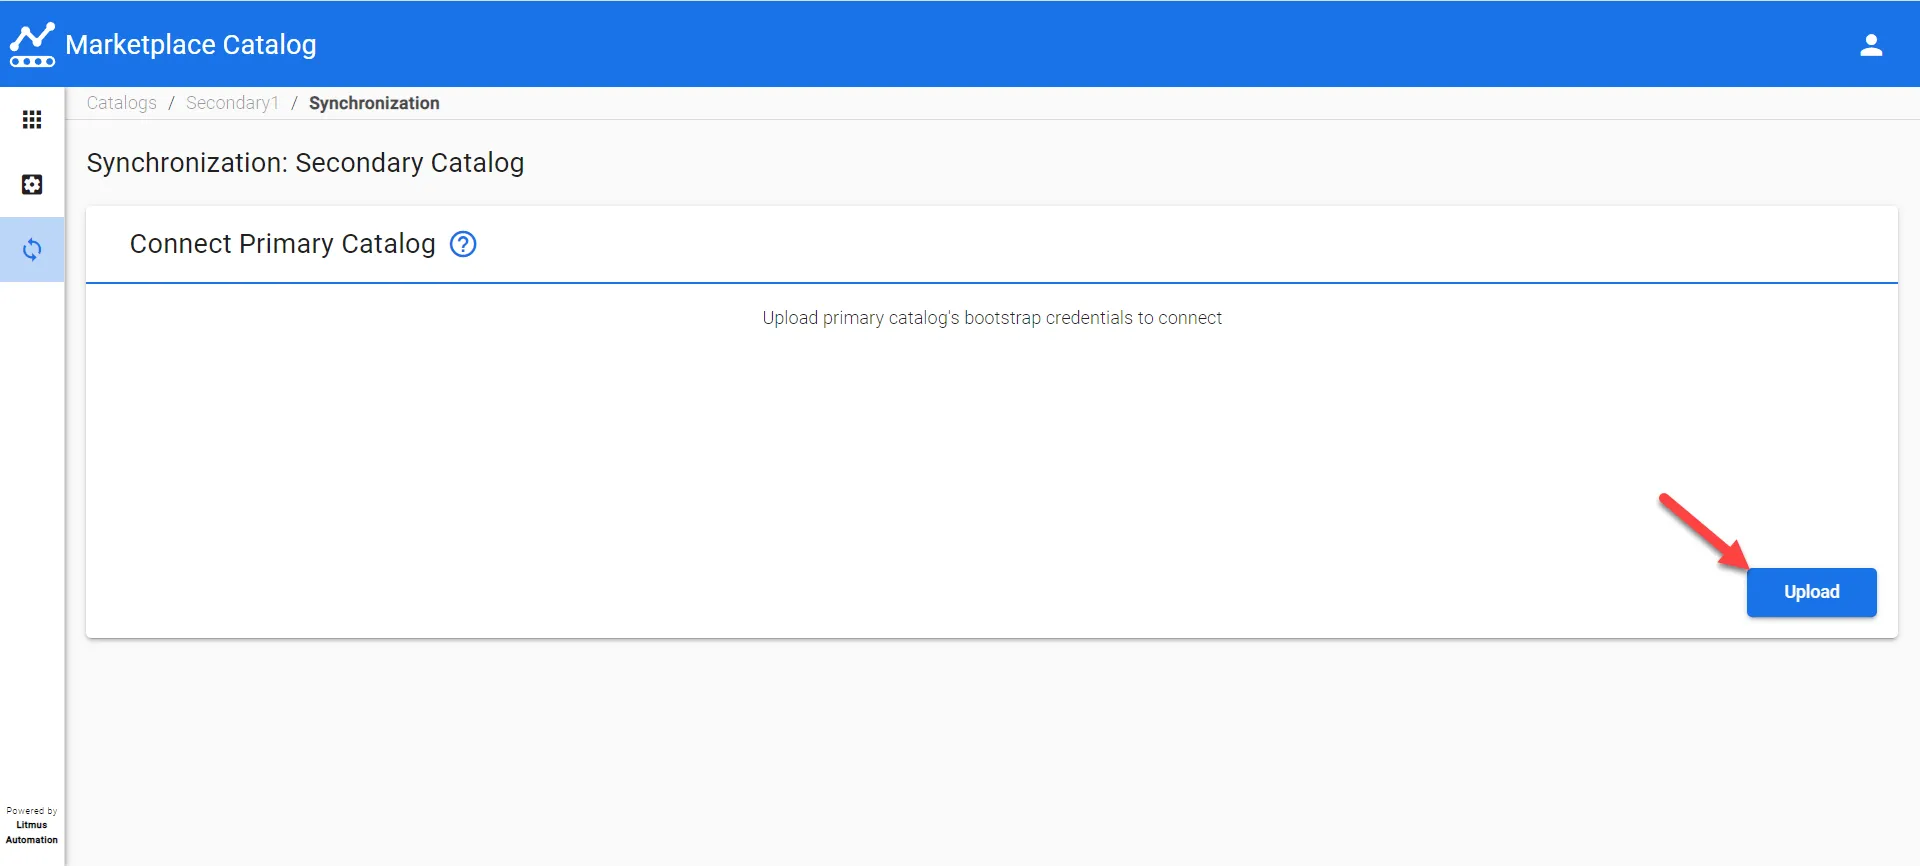1920x866 pixels.
Task: Select the synchronization sidebar icon
Action: point(32,249)
